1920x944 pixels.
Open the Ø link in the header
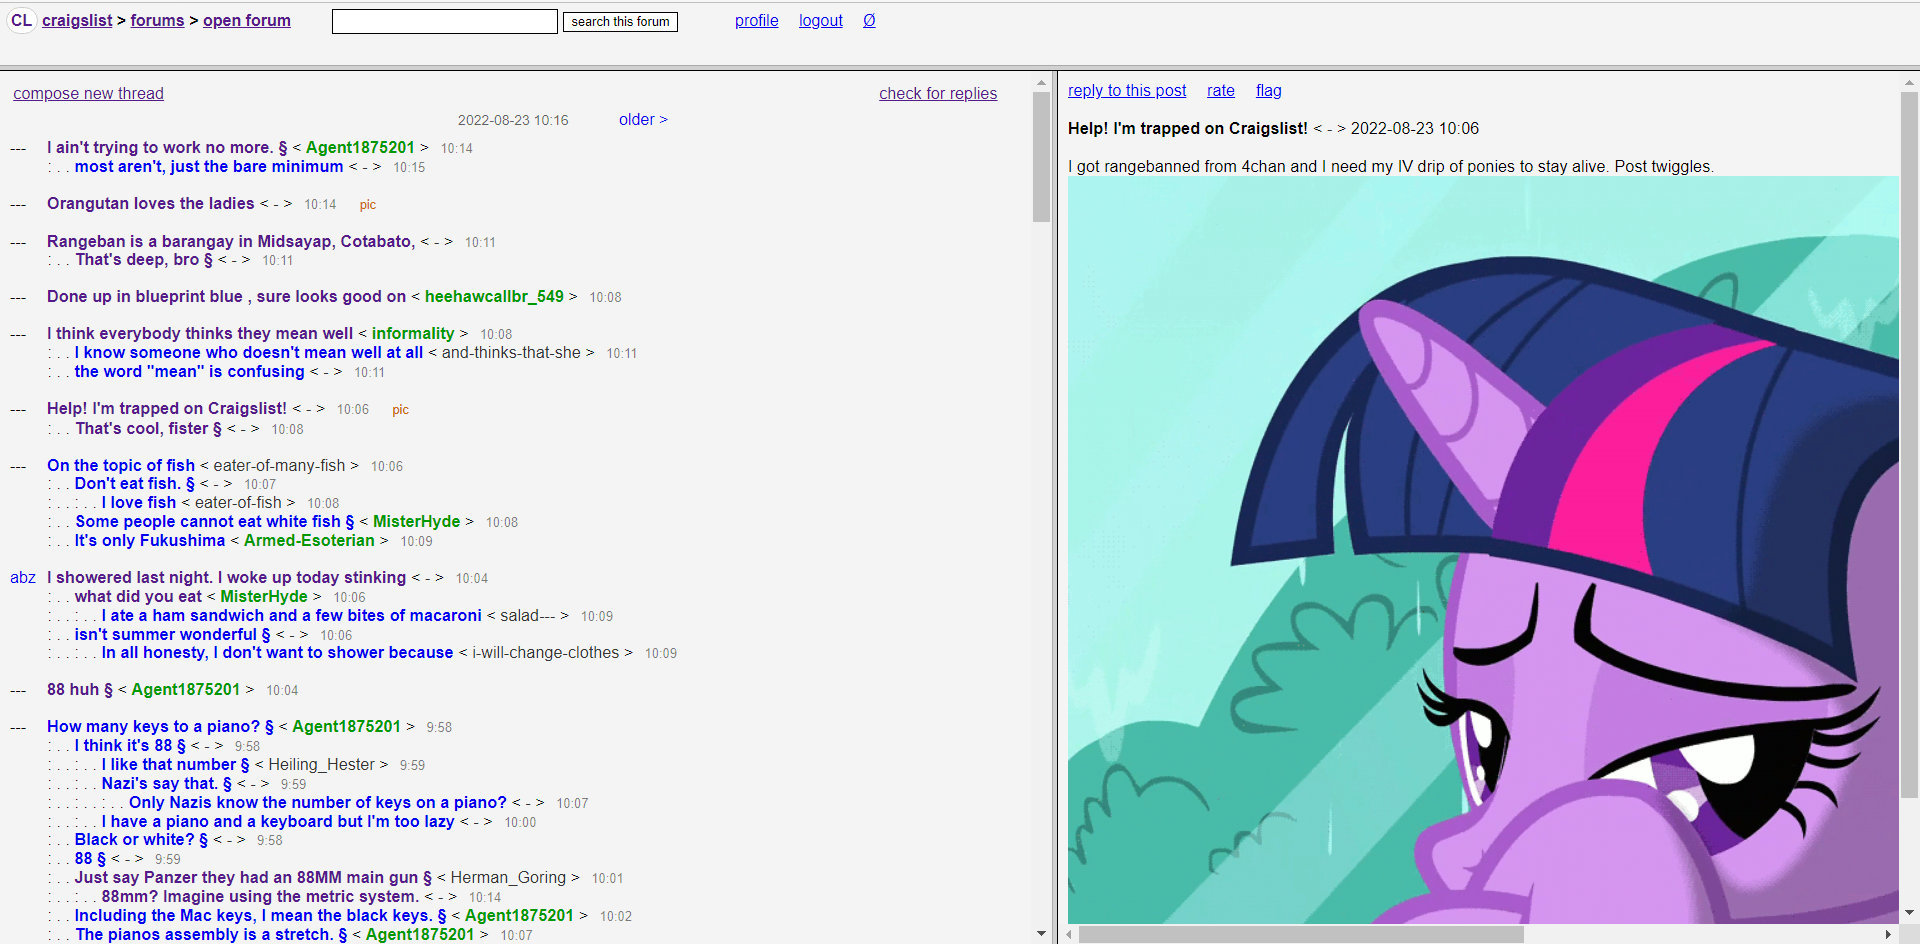click(x=869, y=20)
